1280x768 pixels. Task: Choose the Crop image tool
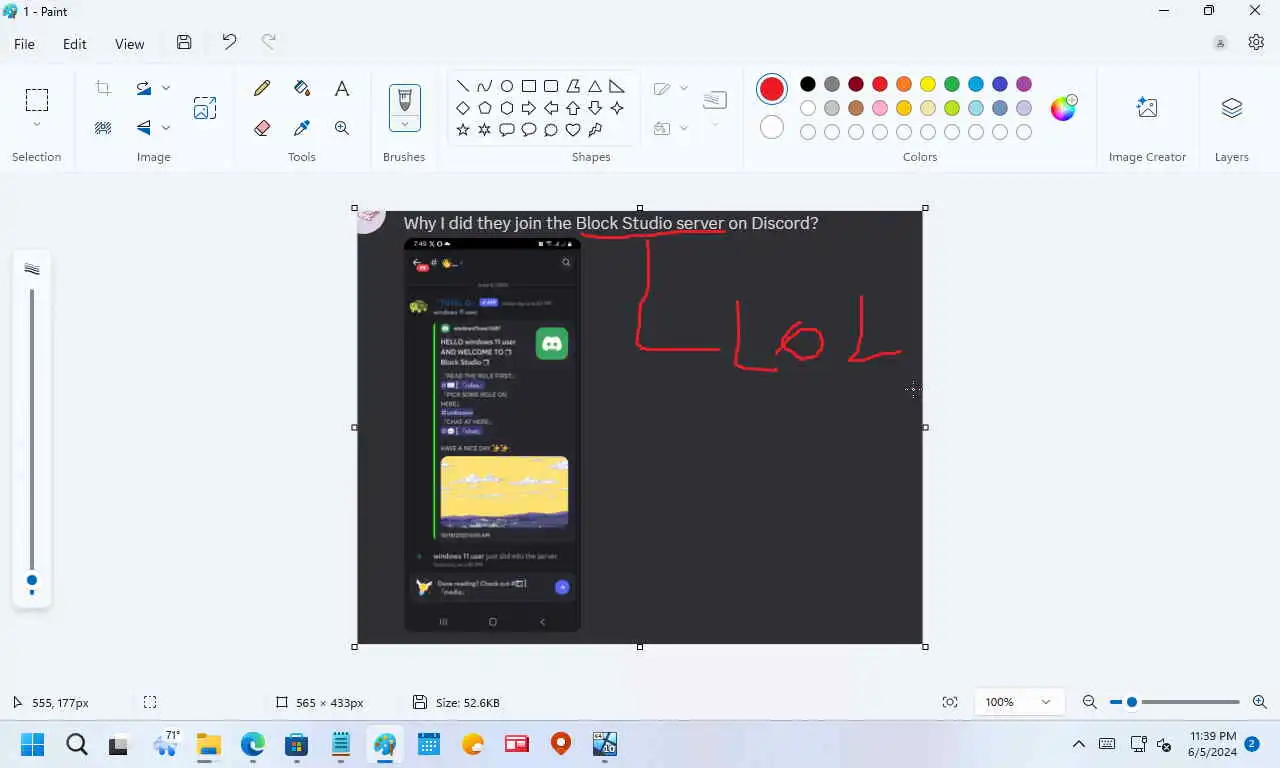(103, 88)
